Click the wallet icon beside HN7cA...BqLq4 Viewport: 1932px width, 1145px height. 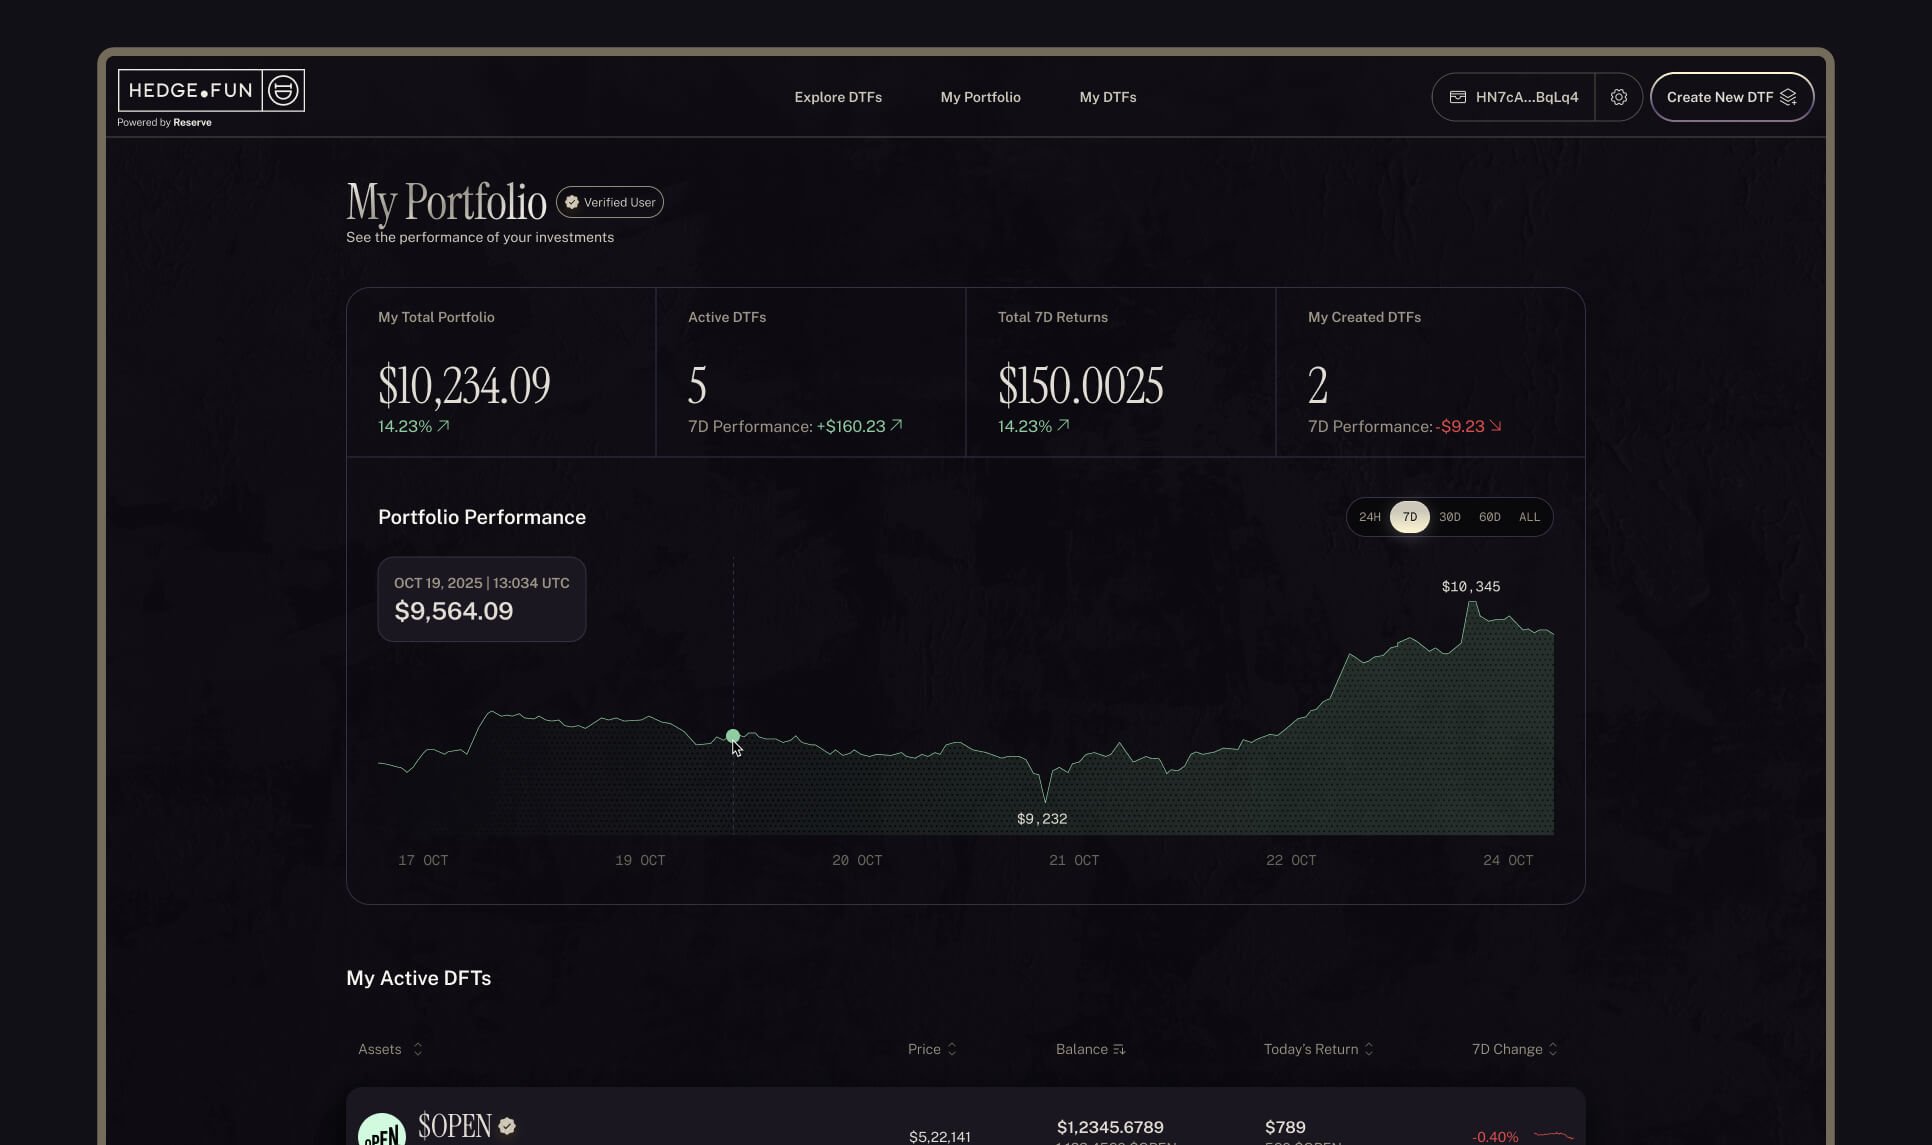(1457, 97)
